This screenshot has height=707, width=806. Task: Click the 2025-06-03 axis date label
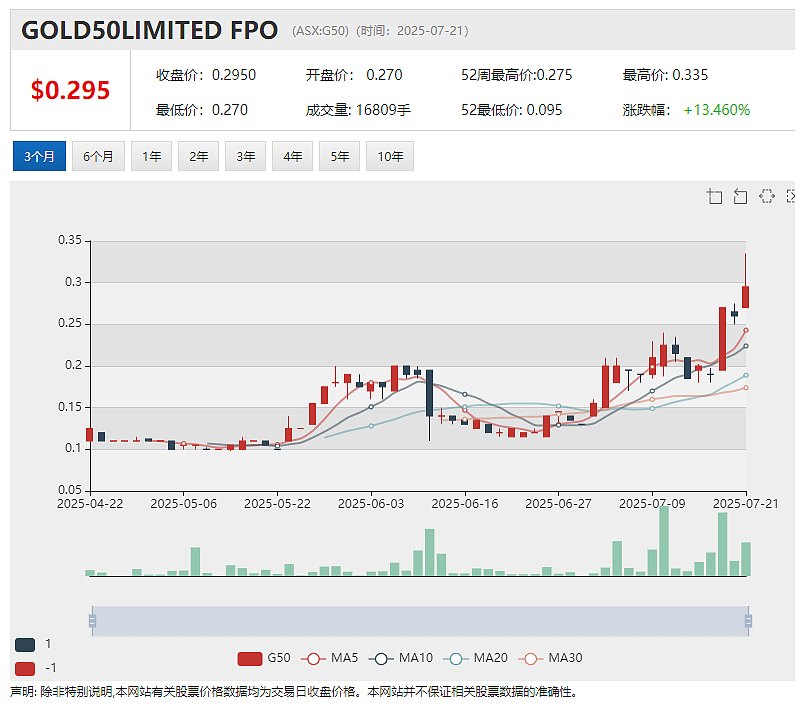[x=371, y=504]
